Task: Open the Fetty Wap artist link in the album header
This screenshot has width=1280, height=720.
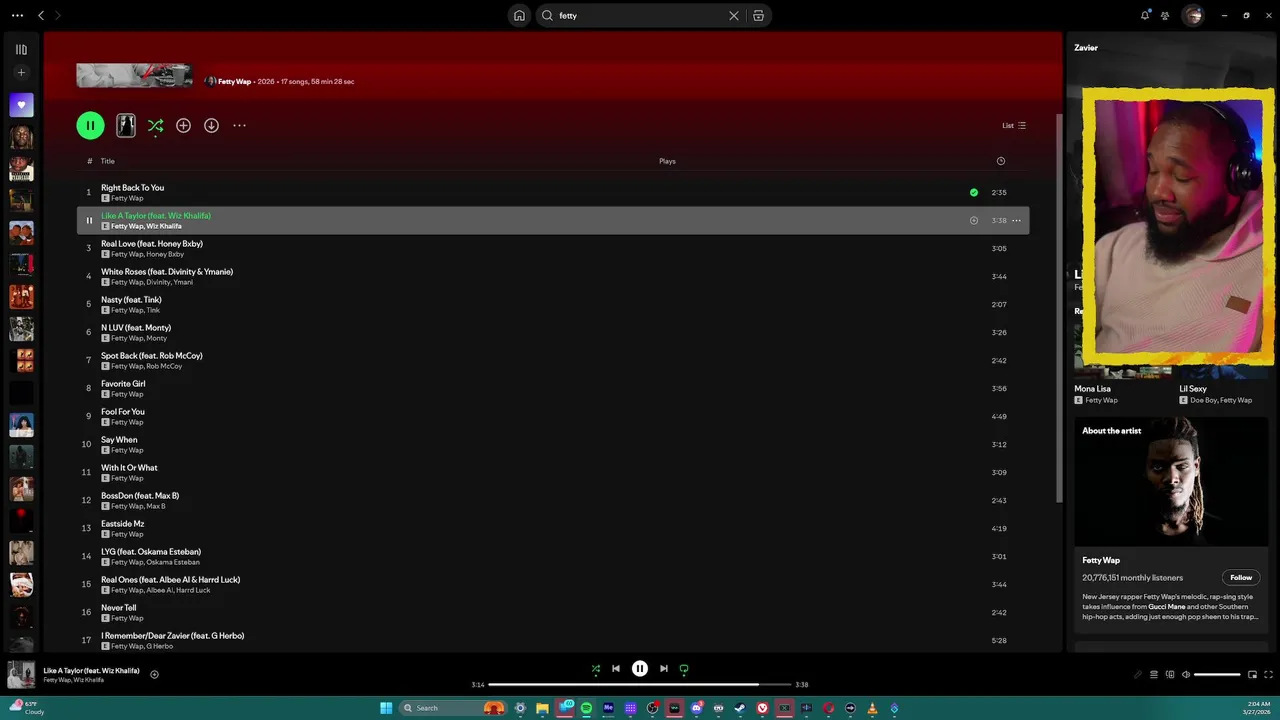Action: click(x=234, y=81)
